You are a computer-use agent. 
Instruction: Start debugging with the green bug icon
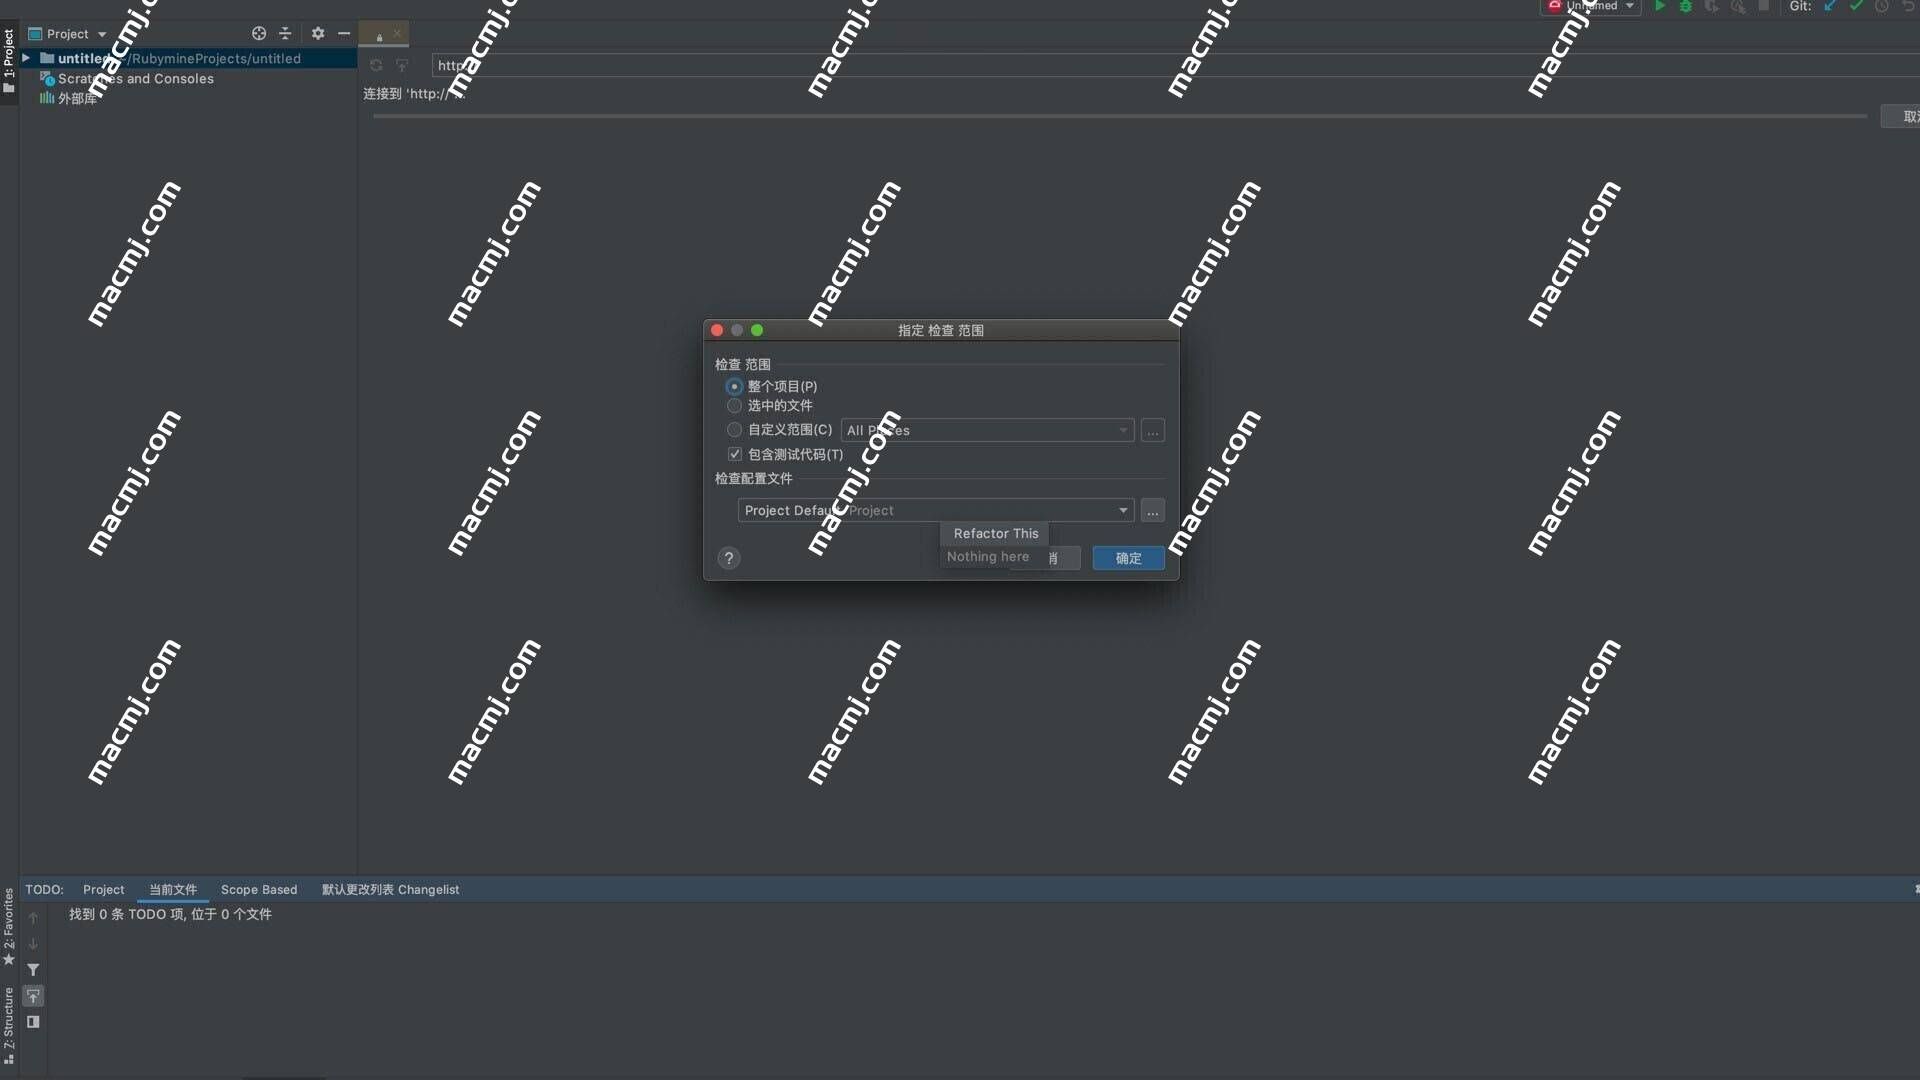[1686, 6]
